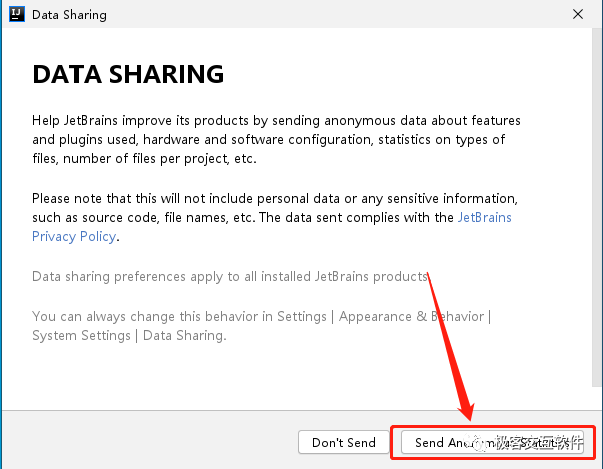
Task: Close the Data Sharing dialog
Action: click(x=578, y=15)
